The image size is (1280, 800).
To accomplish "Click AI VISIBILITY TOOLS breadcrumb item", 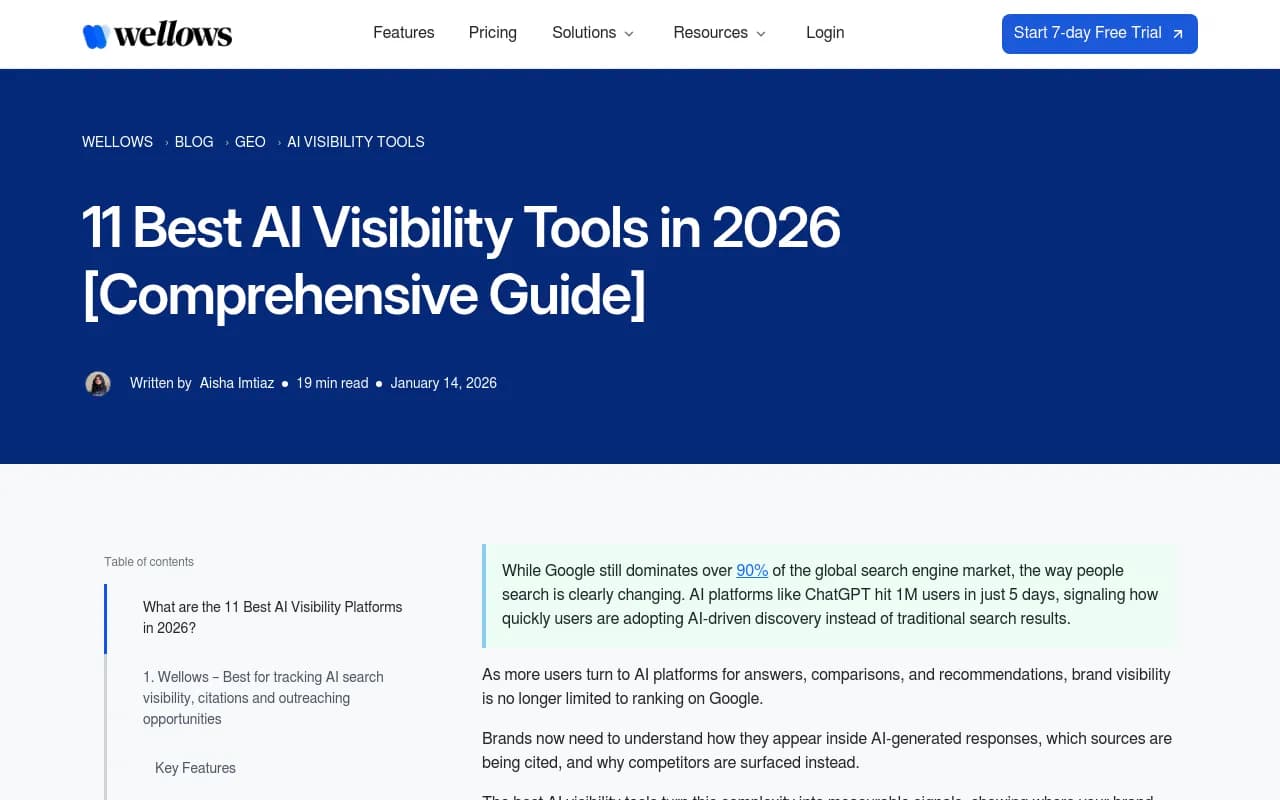I will (355, 142).
